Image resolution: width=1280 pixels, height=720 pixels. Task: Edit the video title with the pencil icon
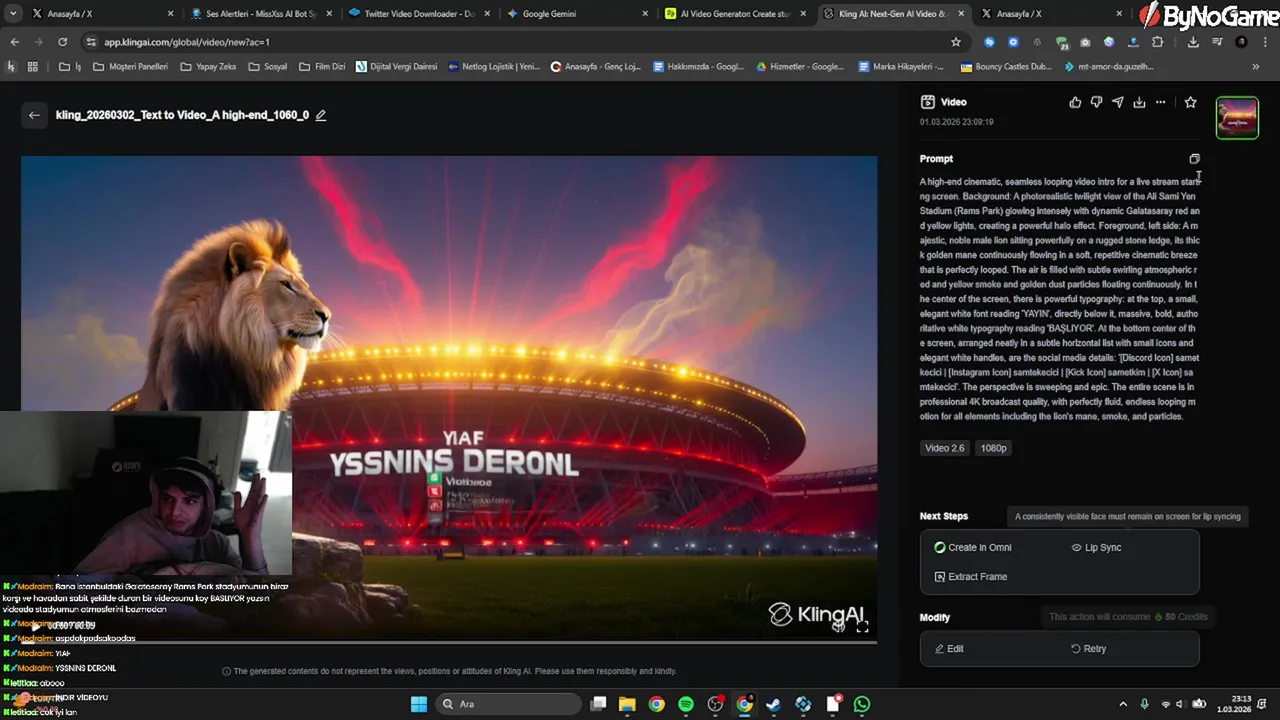[321, 115]
